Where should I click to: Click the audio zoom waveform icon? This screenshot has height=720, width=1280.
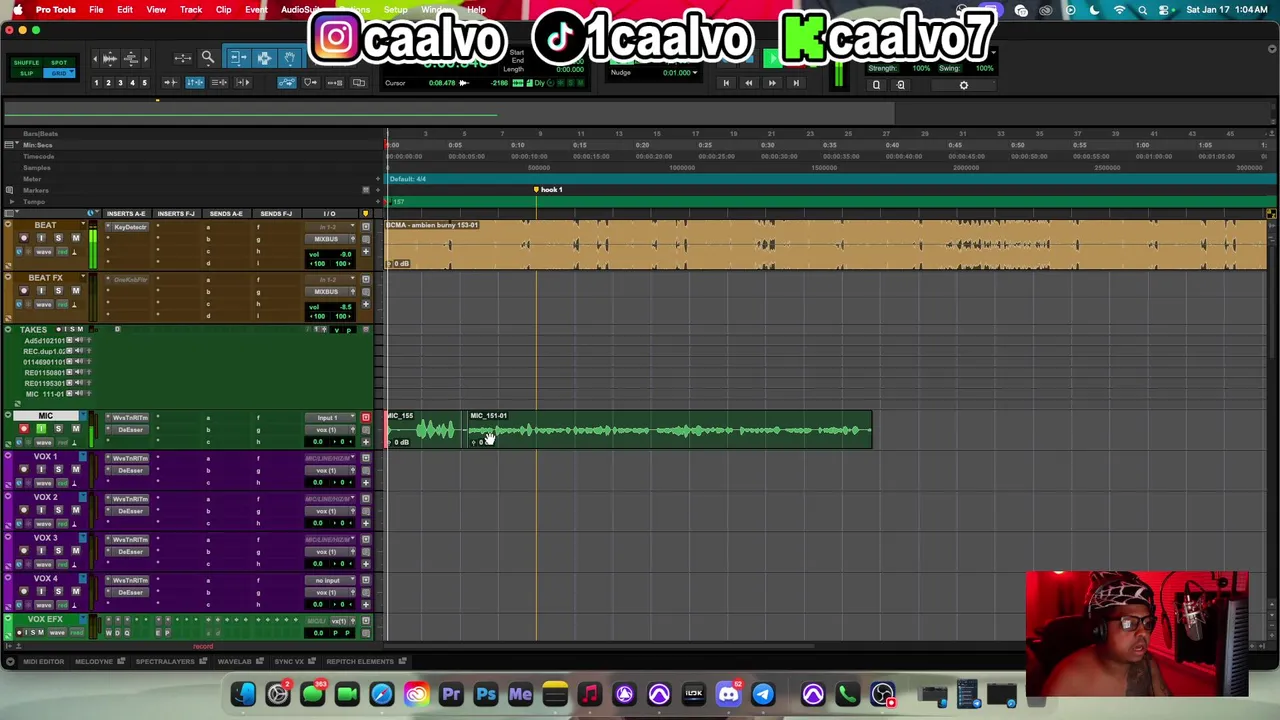[x=110, y=59]
